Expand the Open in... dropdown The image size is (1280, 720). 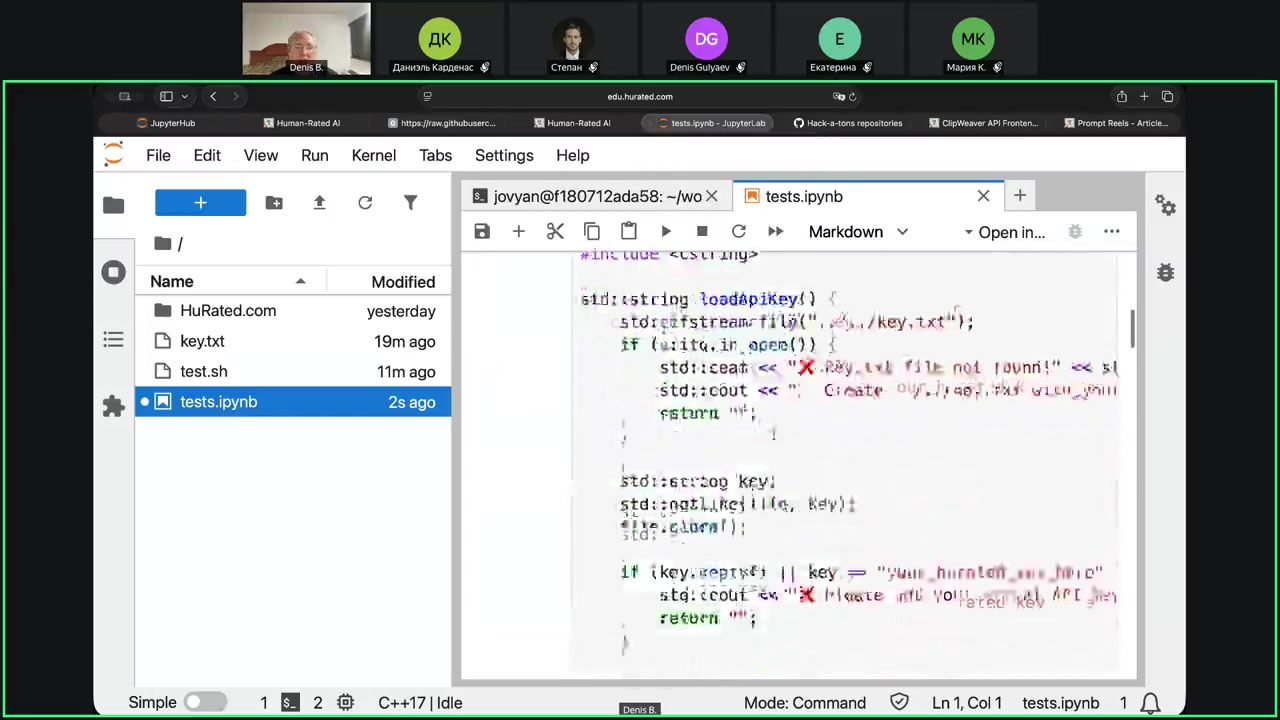(1004, 232)
